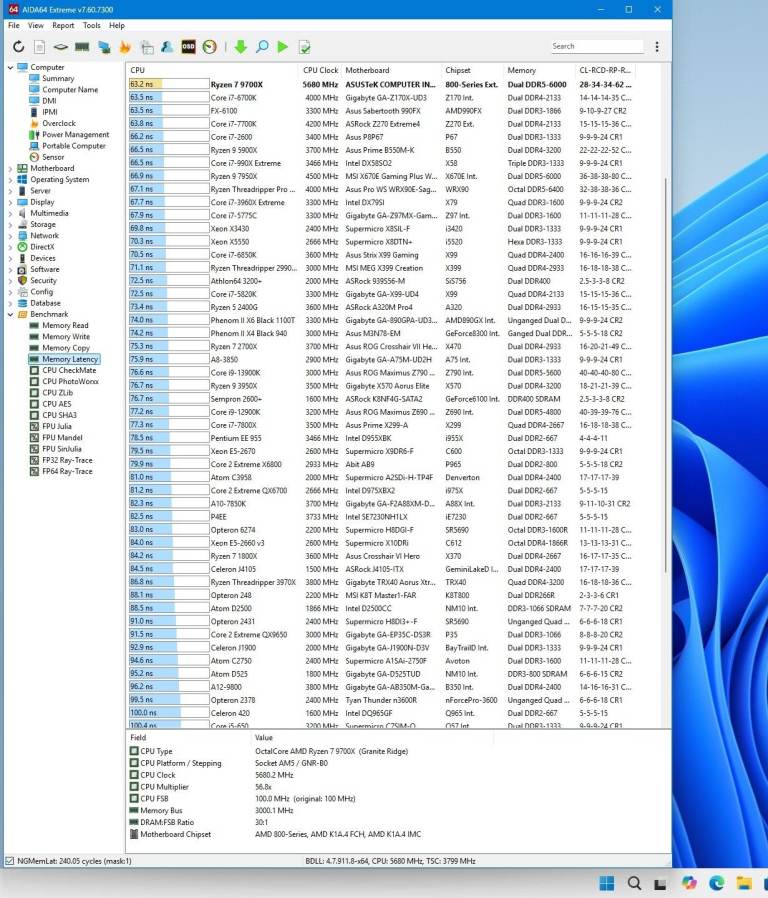Click the flame stability test icon

125,47
